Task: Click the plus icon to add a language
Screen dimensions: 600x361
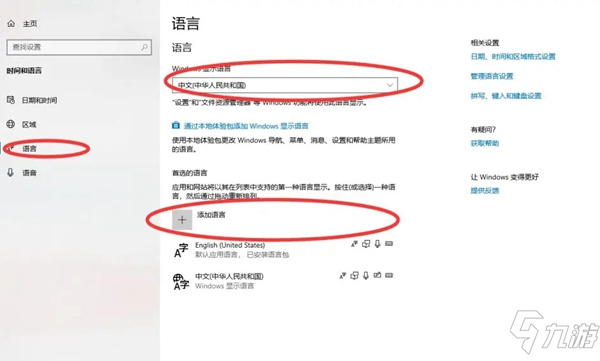Action: pos(182,220)
